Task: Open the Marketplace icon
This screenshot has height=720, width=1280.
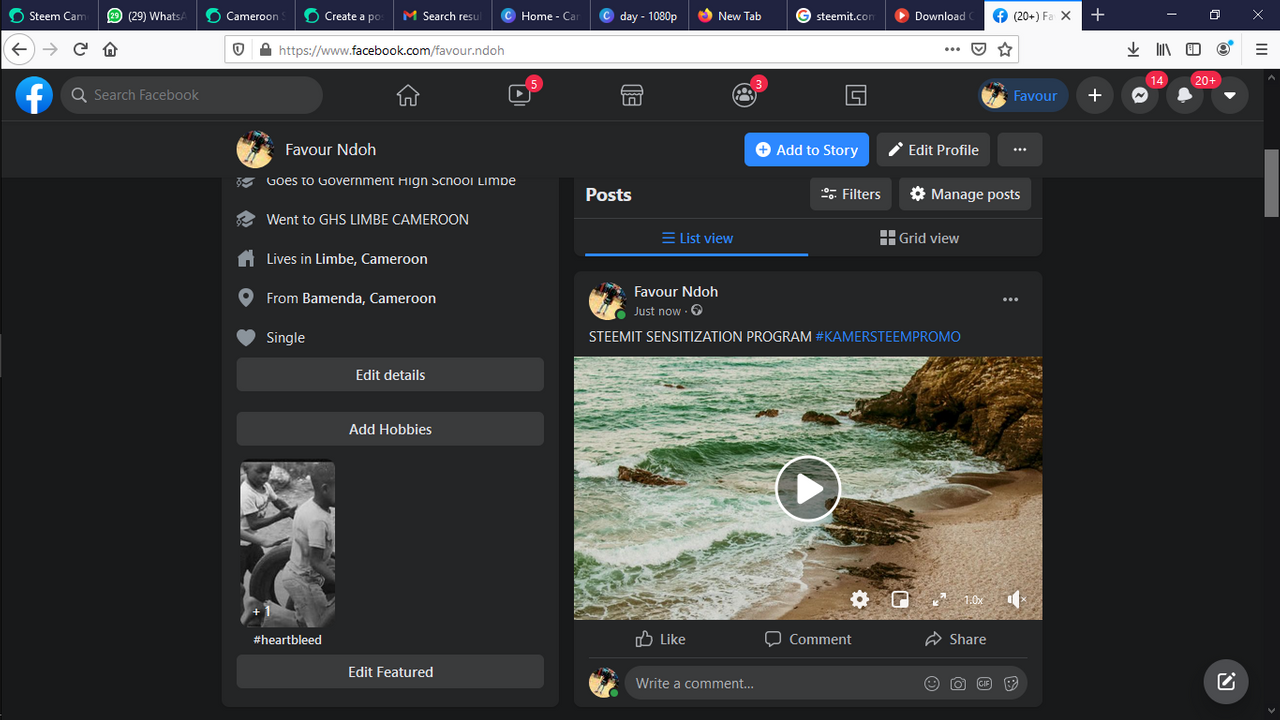Action: coord(631,95)
